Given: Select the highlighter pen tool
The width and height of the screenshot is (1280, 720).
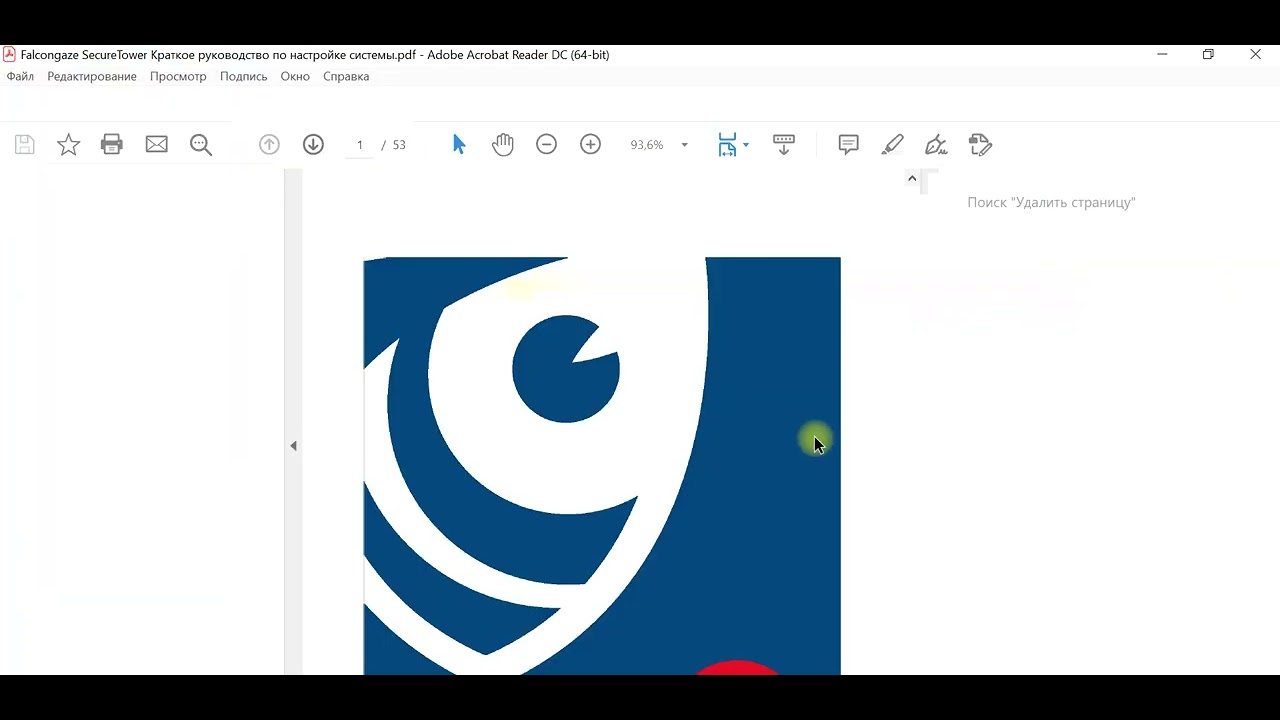Looking at the screenshot, I should [x=892, y=145].
